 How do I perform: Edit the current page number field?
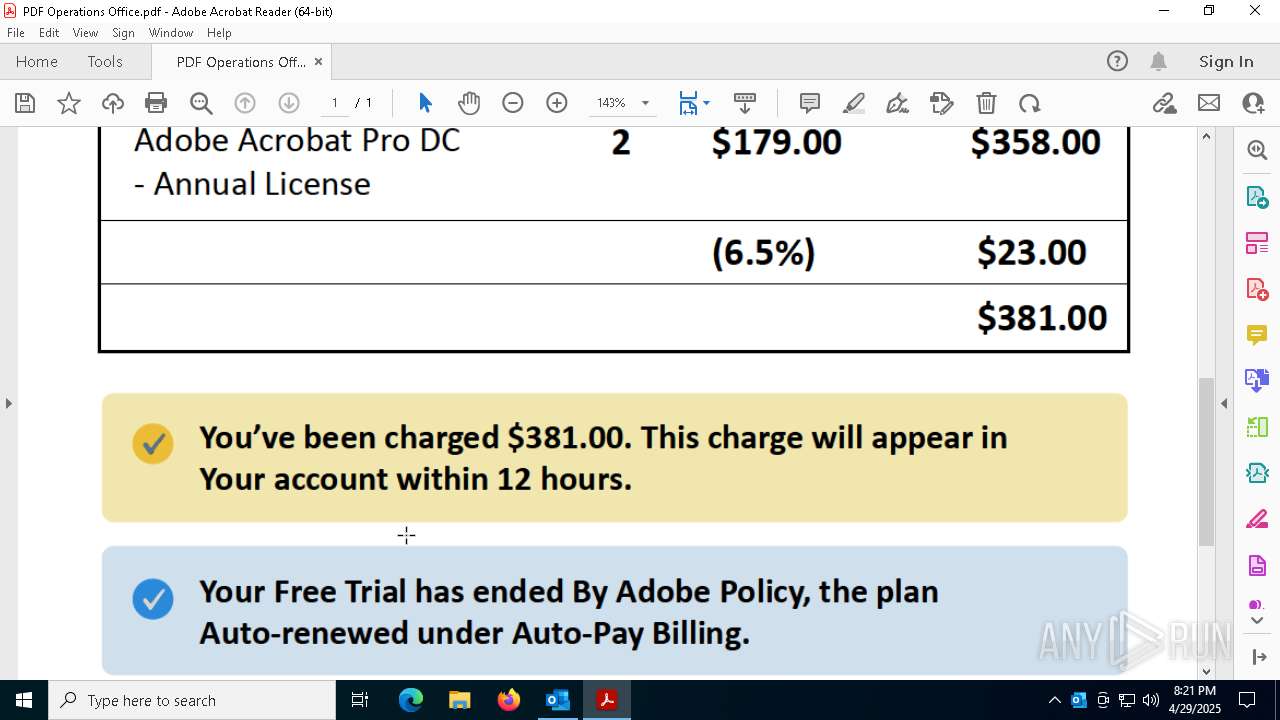[334, 103]
